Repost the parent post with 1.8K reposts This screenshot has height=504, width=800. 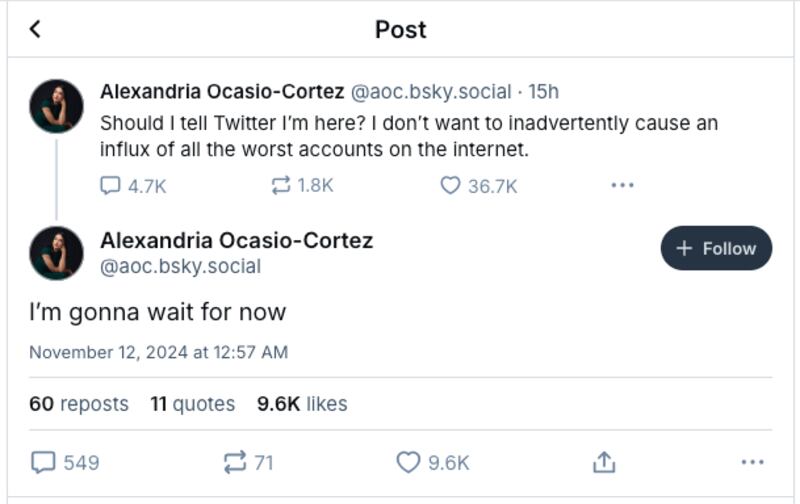coord(281,185)
